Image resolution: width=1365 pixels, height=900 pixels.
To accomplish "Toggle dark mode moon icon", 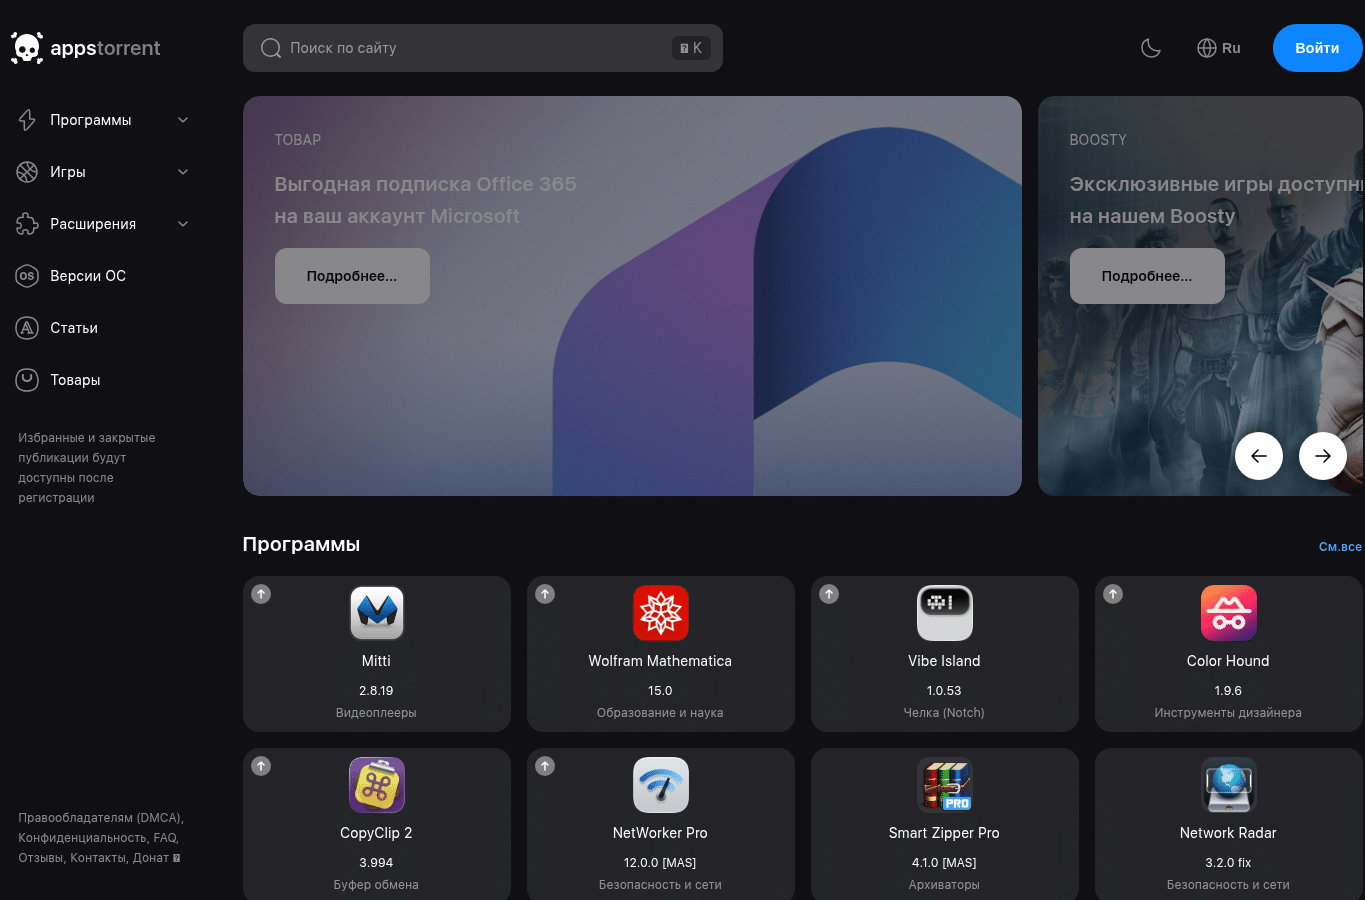I will [1151, 48].
